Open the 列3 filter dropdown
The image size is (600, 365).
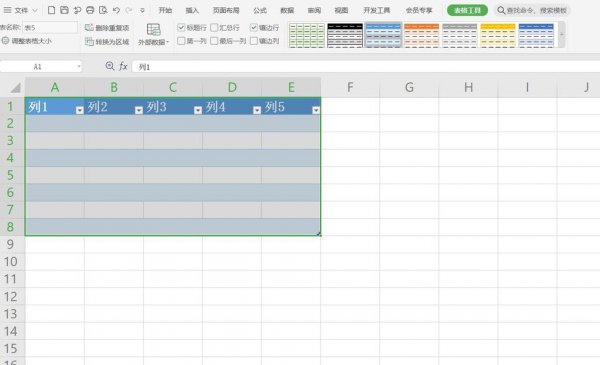[x=198, y=110]
